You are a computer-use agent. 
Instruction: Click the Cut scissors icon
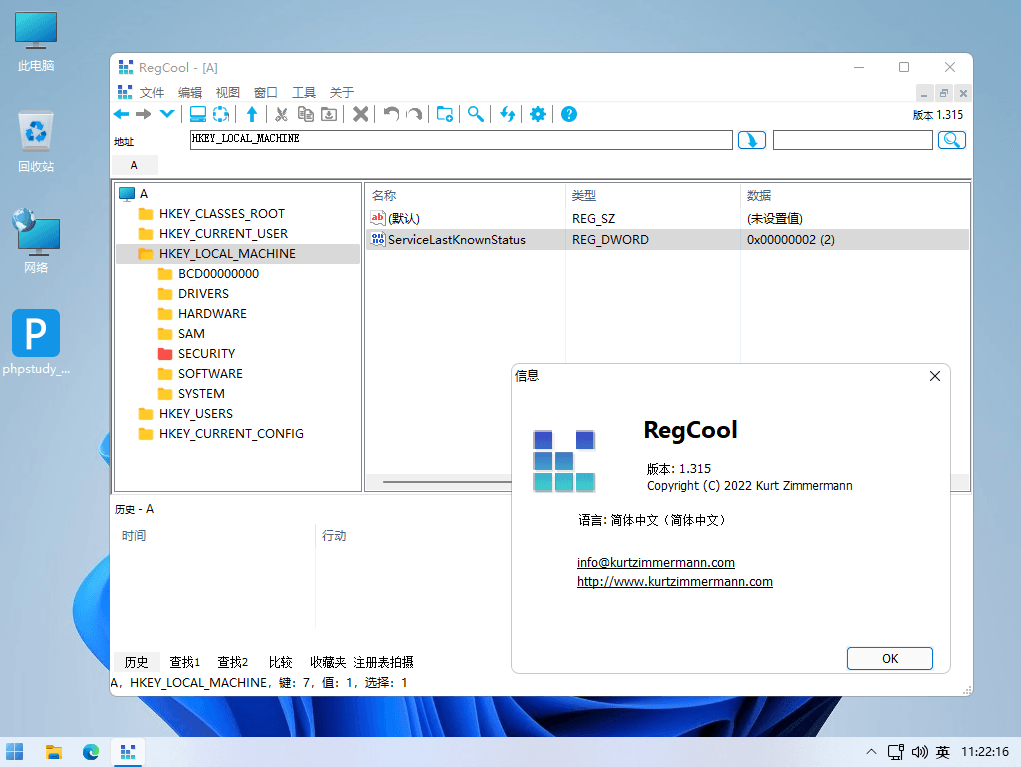(281, 115)
